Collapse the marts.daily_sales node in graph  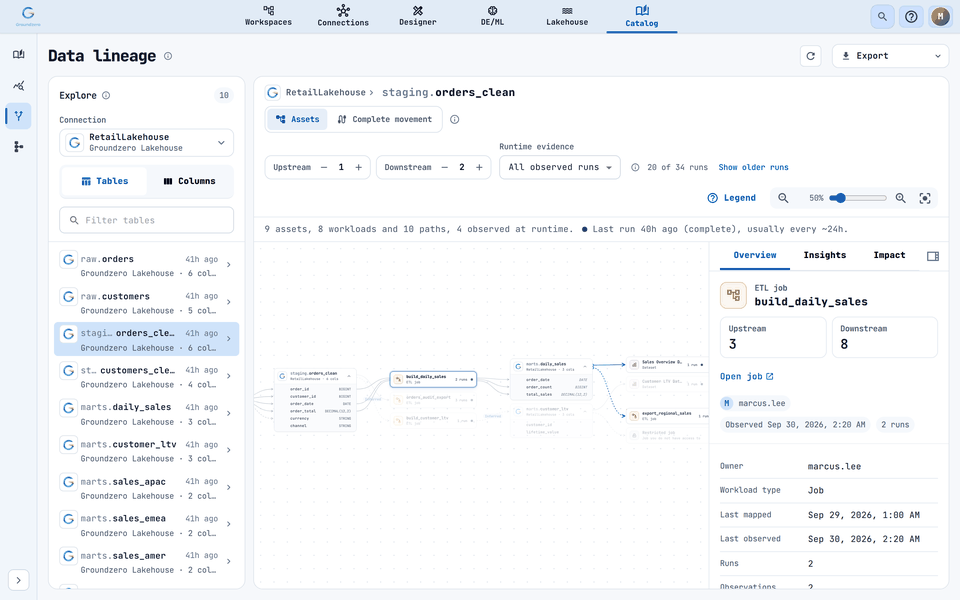[x=585, y=366]
